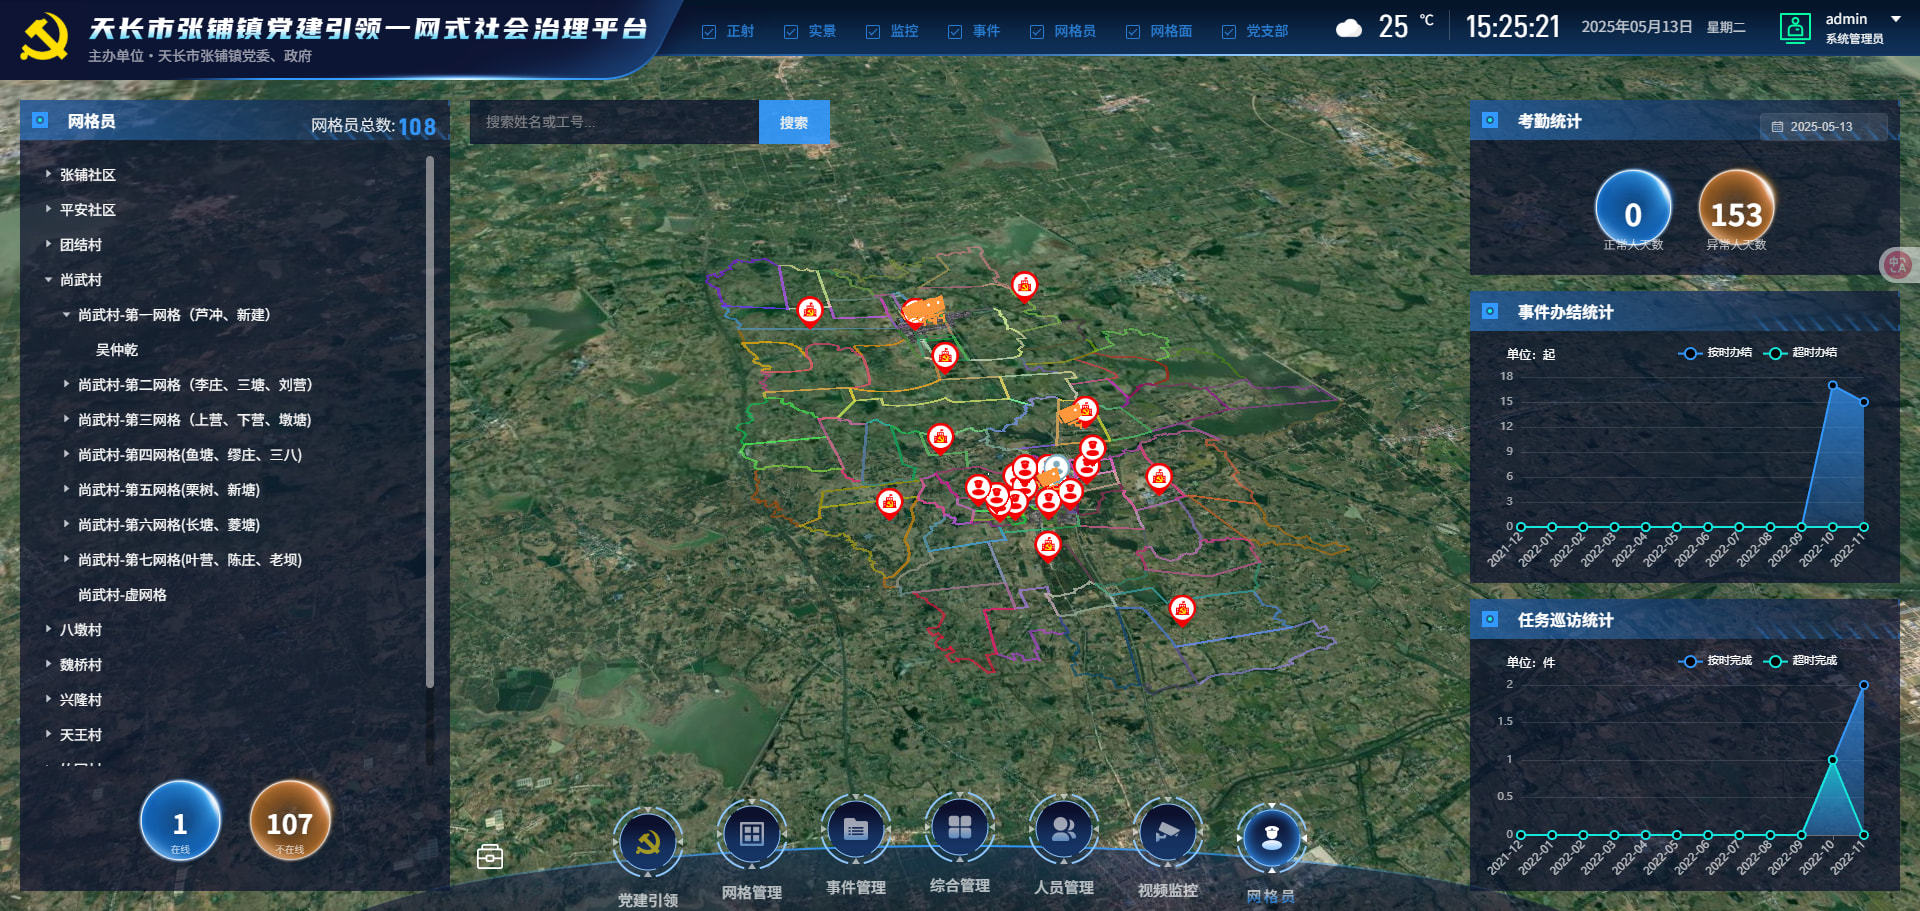Toggle the 党支部 layer checkbox
1920x911 pixels.
[x=1229, y=32]
